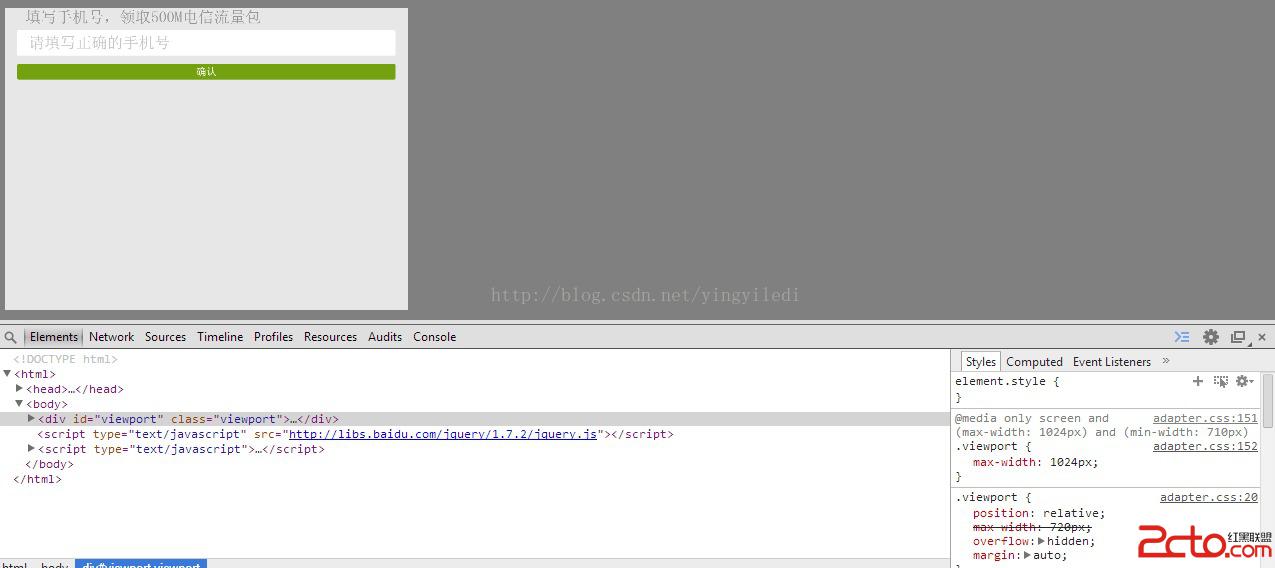Open the jquery.js script URL link

(x=443, y=434)
